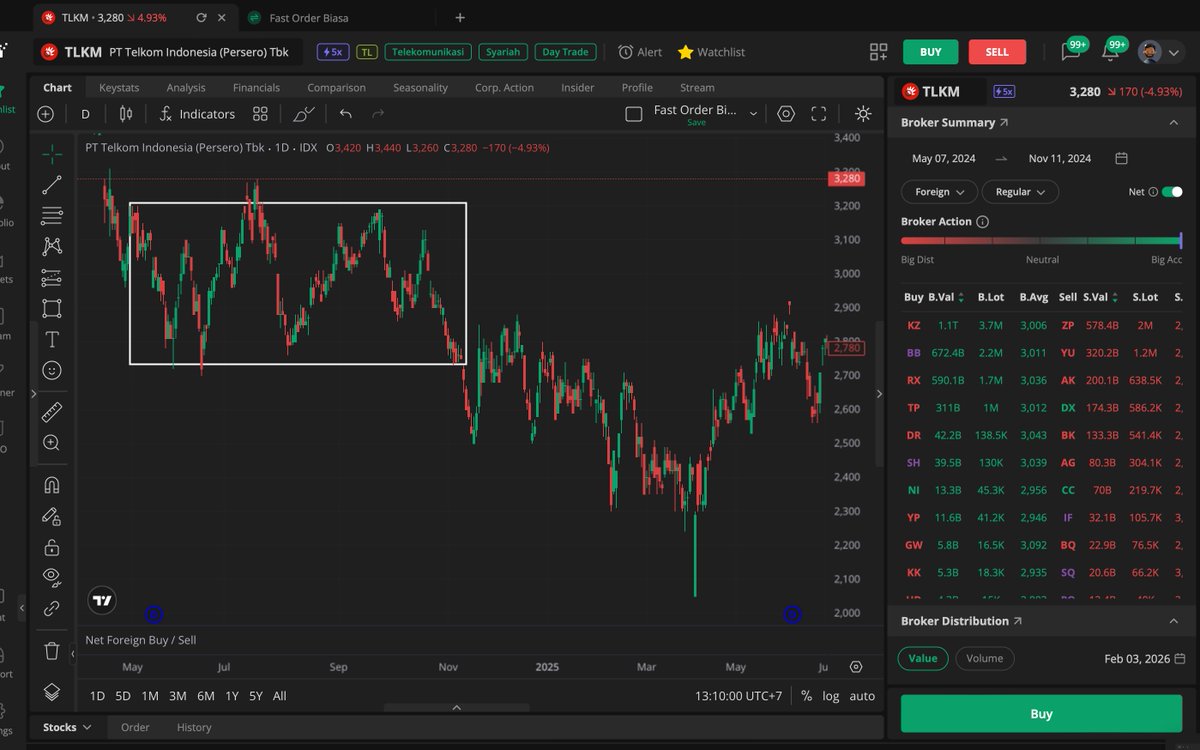Add TLKM to Watchlist
Screen dimensions: 1200x750
(x=711, y=52)
